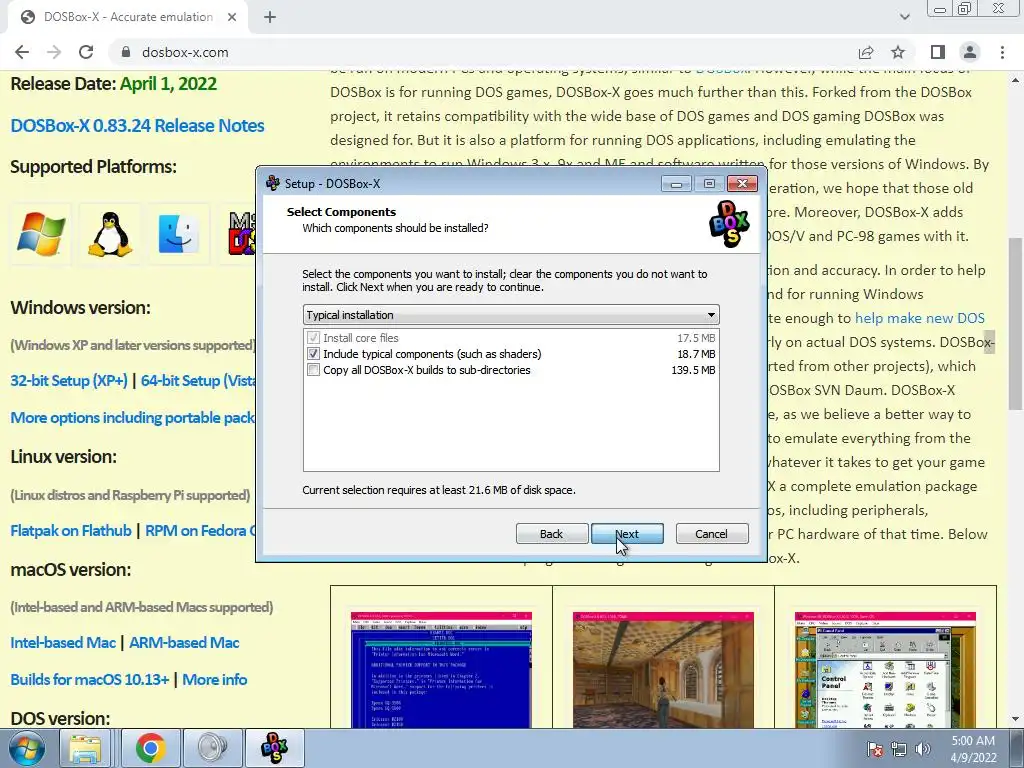
Task: Open Builds for macOS 10.13+ link
Action: [x=90, y=680]
